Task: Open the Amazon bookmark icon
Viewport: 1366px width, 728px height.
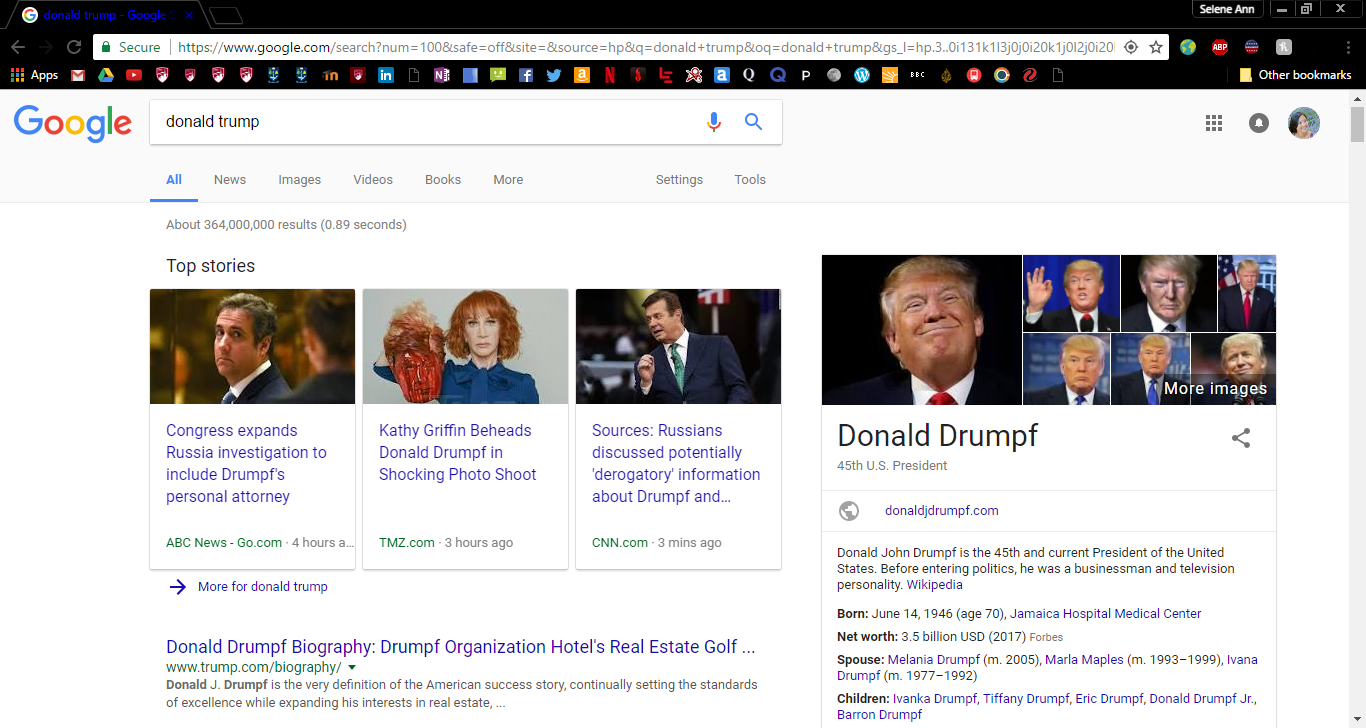Action: (582, 75)
